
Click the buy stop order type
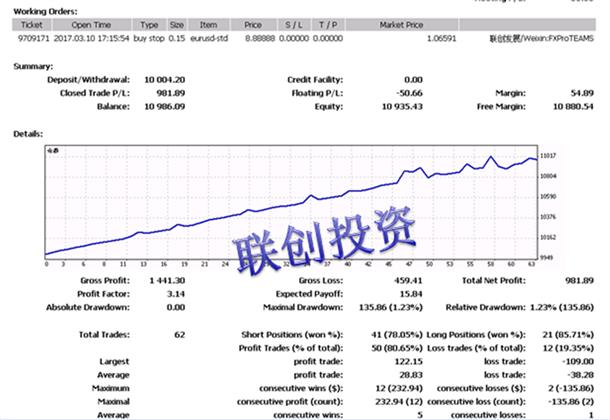tap(149, 38)
